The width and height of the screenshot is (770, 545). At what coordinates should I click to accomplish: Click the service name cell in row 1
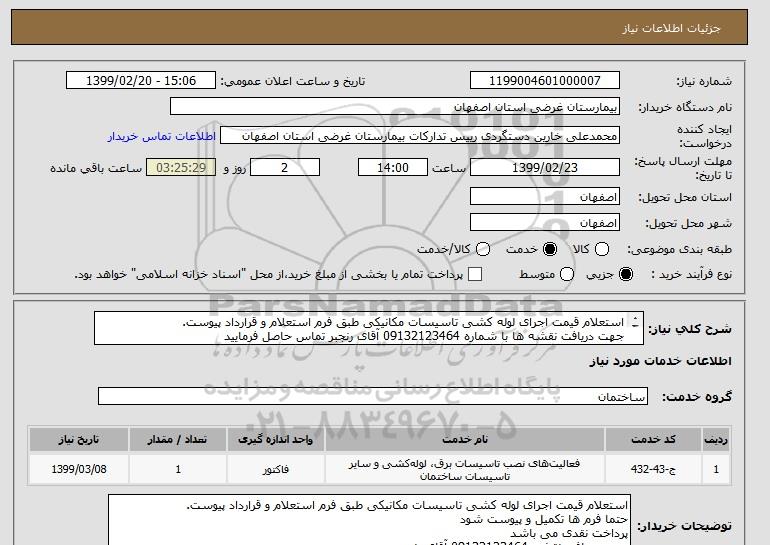coord(465,469)
